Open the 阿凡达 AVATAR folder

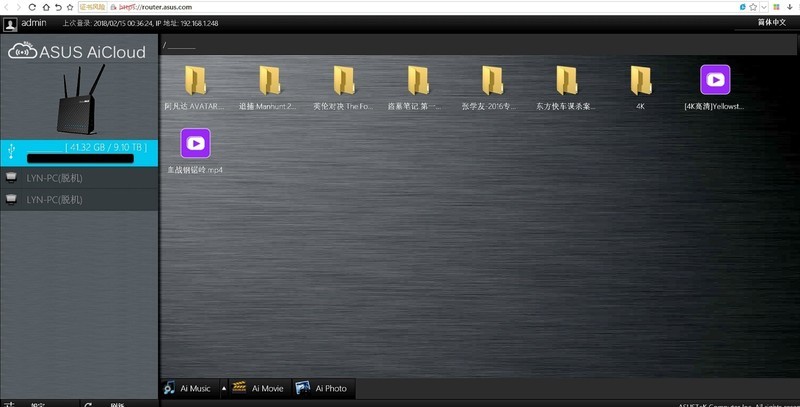[195, 87]
